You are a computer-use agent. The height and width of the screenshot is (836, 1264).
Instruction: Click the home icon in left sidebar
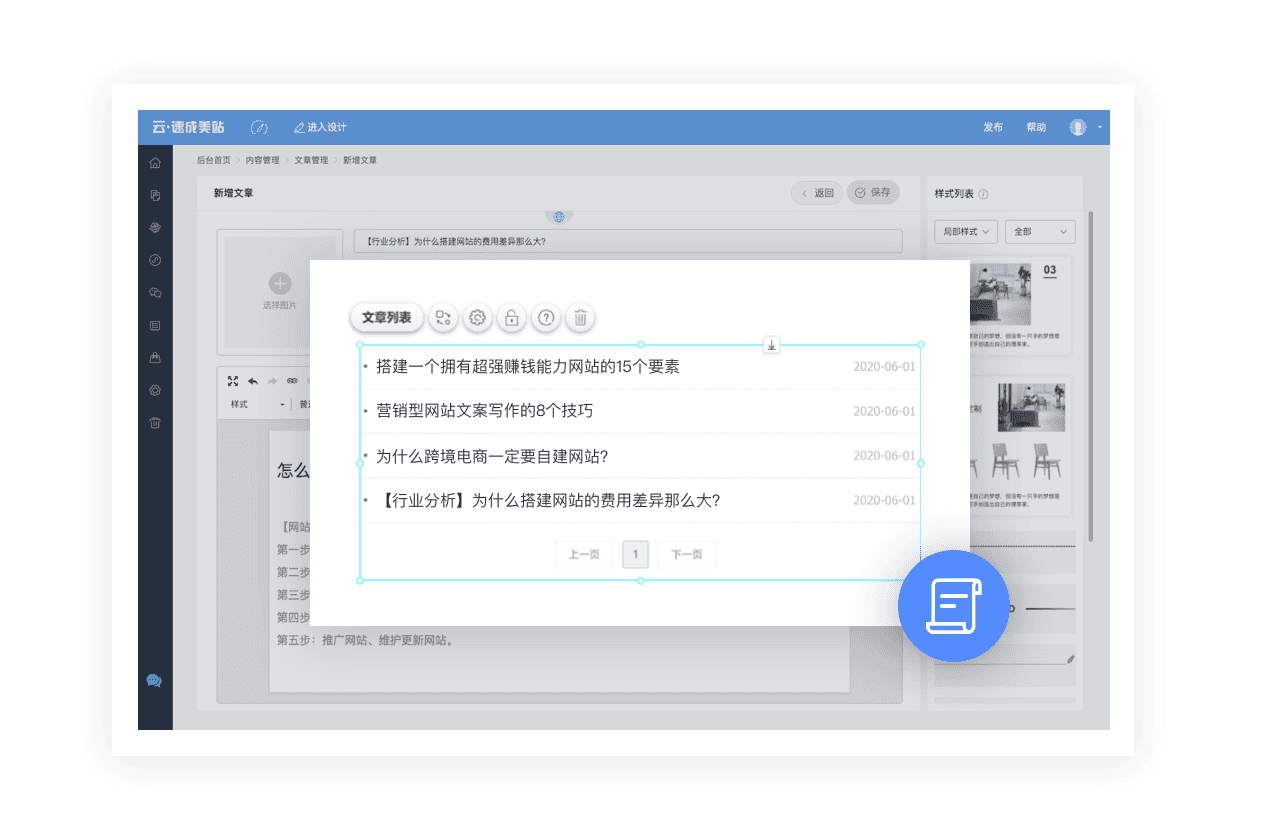[155, 163]
